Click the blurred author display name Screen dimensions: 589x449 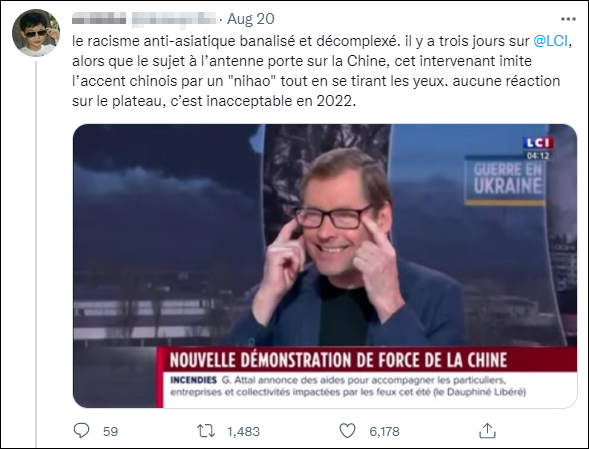[x=99, y=19]
